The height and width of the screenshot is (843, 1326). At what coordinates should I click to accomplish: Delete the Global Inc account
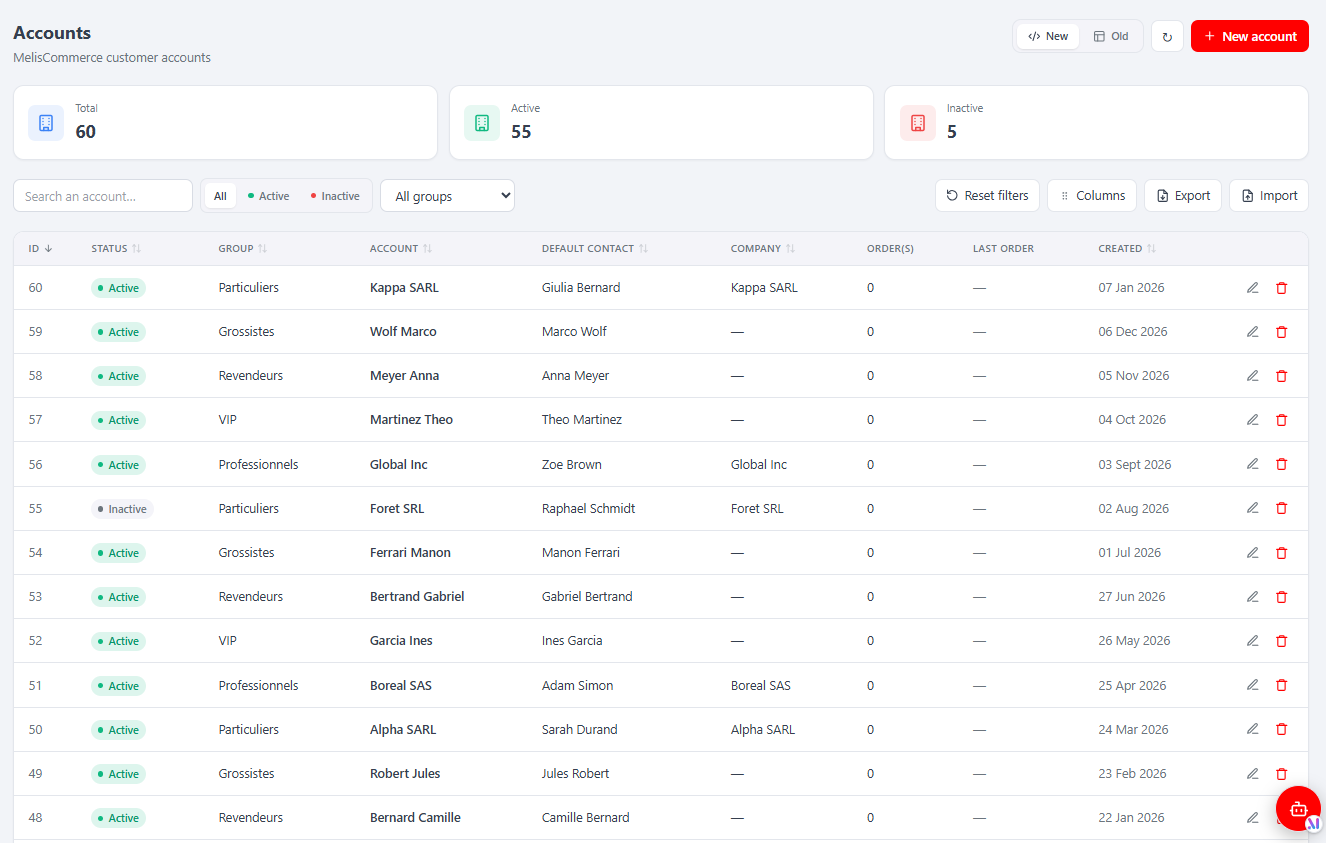tap(1281, 464)
